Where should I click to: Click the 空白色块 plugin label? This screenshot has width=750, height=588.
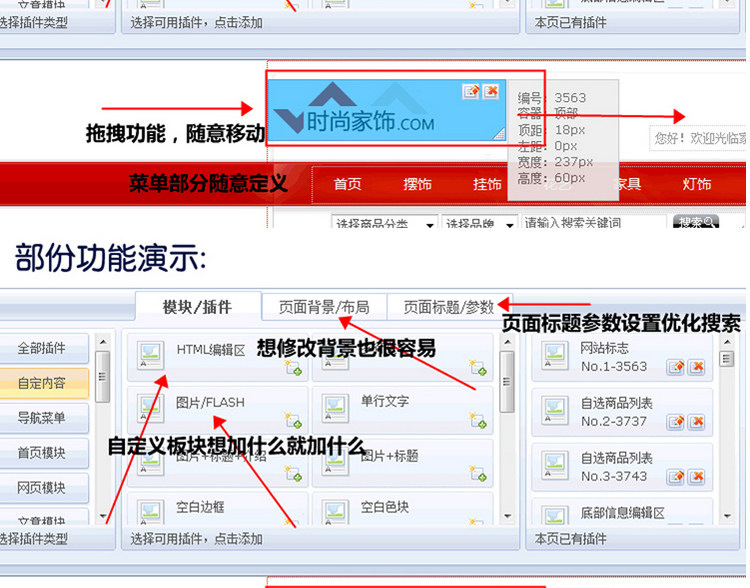point(385,507)
